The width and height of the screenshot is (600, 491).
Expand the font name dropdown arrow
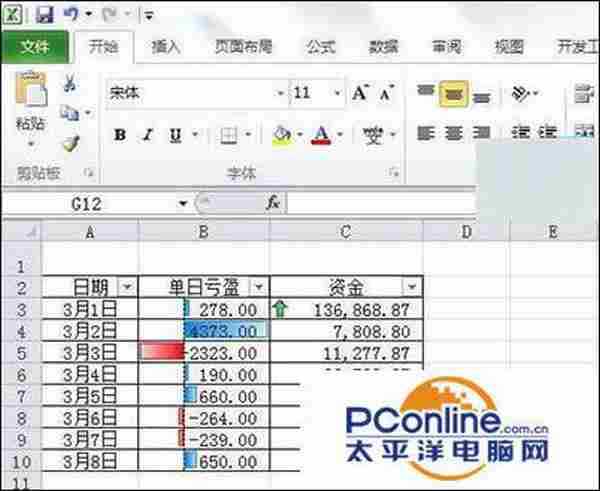click(x=280, y=93)
